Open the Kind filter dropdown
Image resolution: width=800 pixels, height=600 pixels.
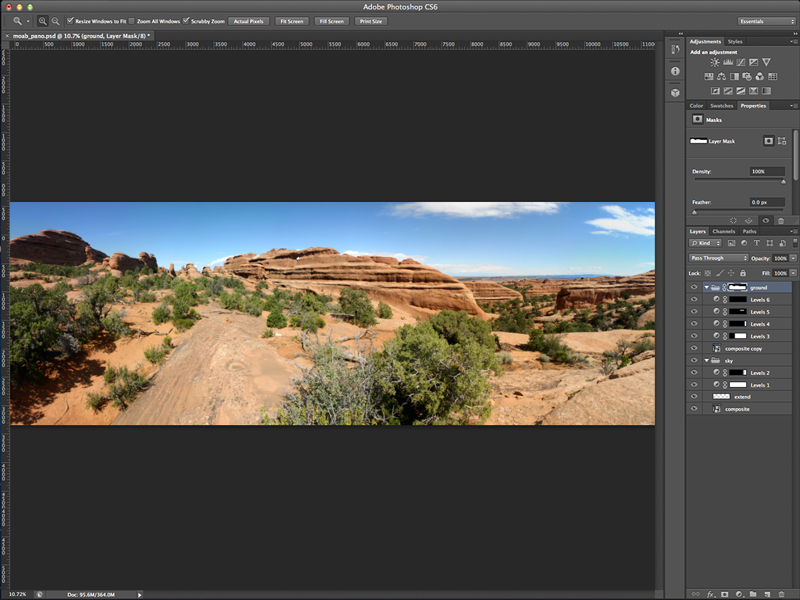pos(705,243)
